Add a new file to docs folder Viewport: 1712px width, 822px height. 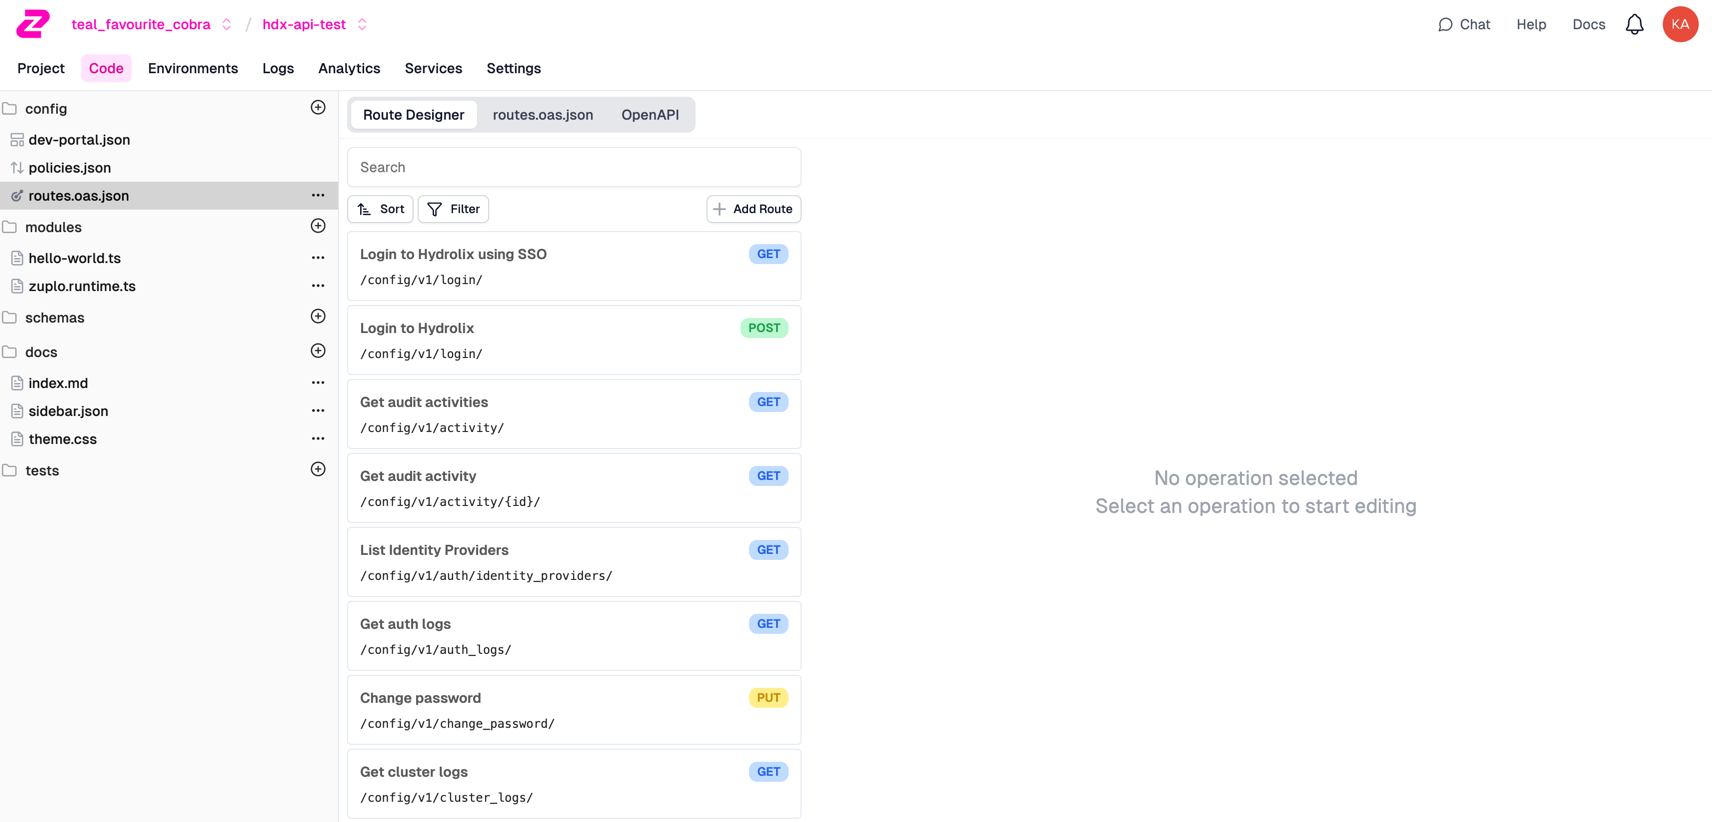318,351
